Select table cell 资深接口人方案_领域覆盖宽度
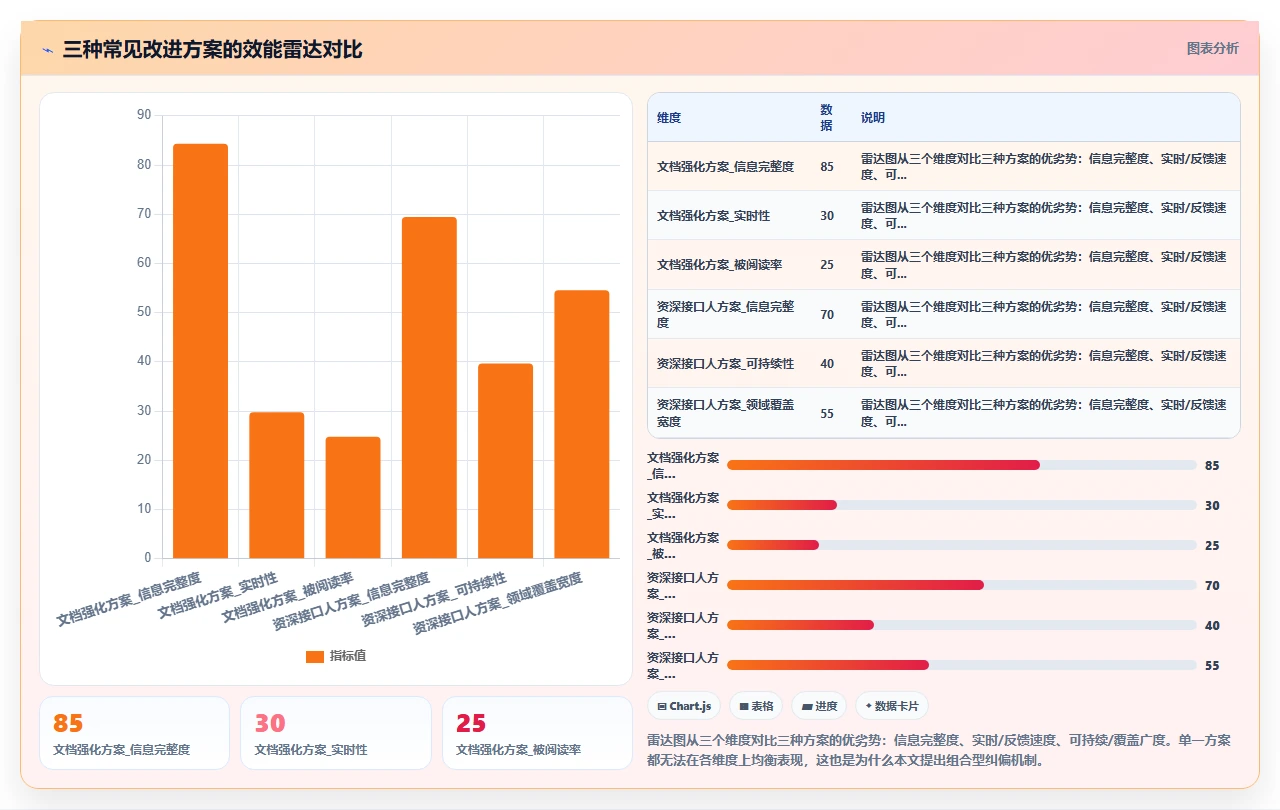This screenshot has height=810, width=1280. coord(730,413)
